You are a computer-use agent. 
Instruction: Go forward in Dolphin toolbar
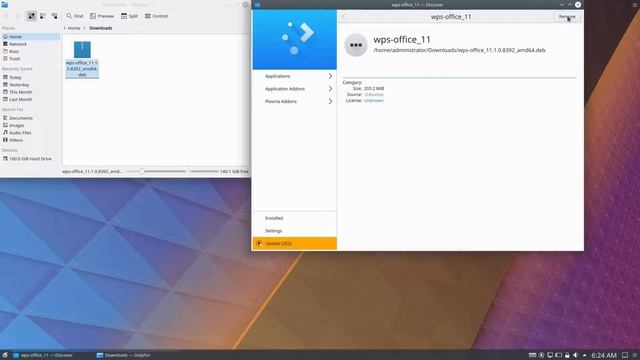pyautogui.click(x=18, y=16)
